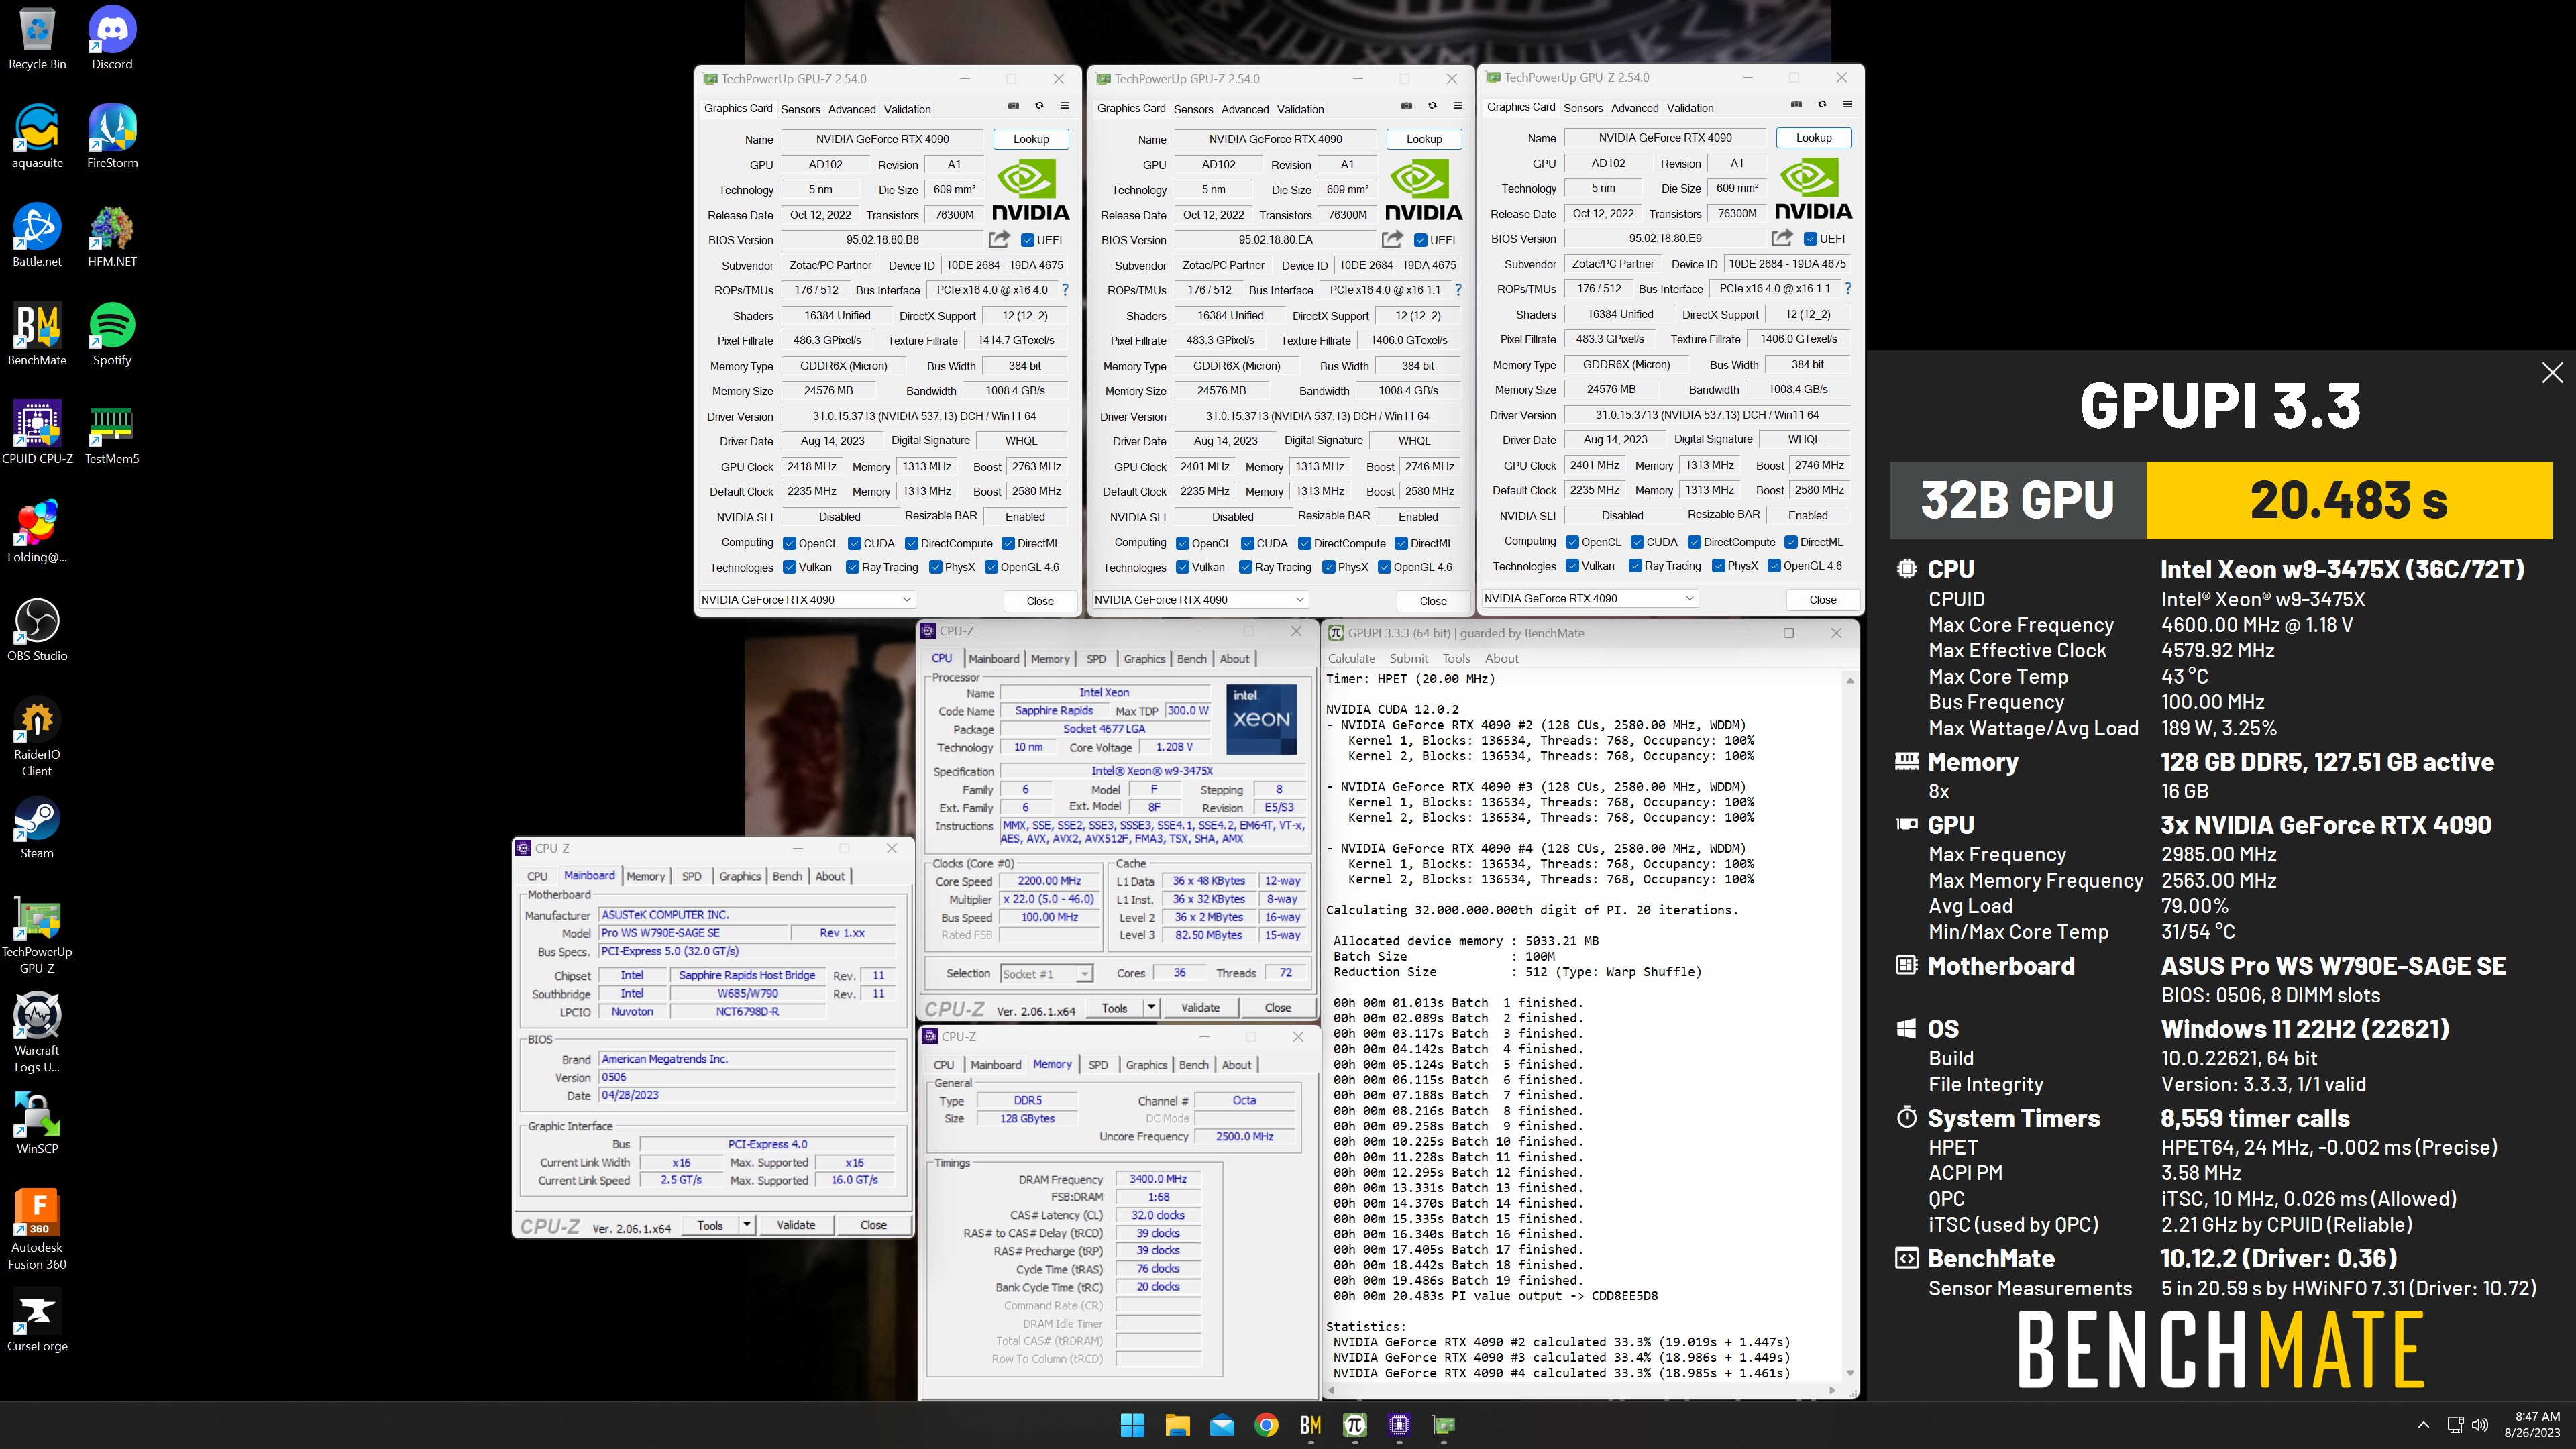Screen dimensions: 2576x1449
Task: Toggle OpenGL 4.6 checkbox in second GPU-Z window
Action: point(1385,567)
